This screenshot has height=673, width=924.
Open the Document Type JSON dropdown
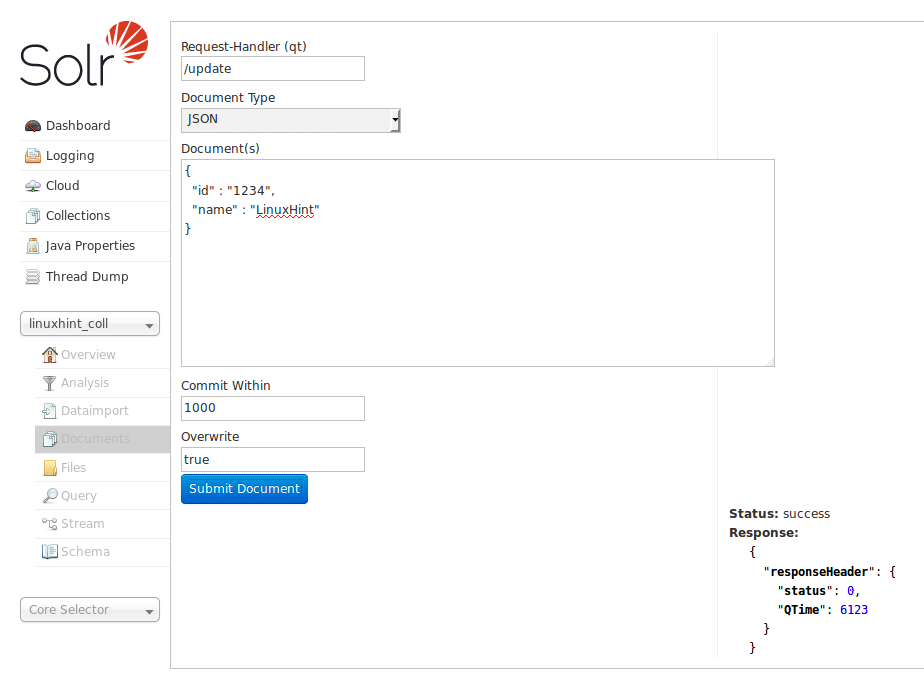290,120
